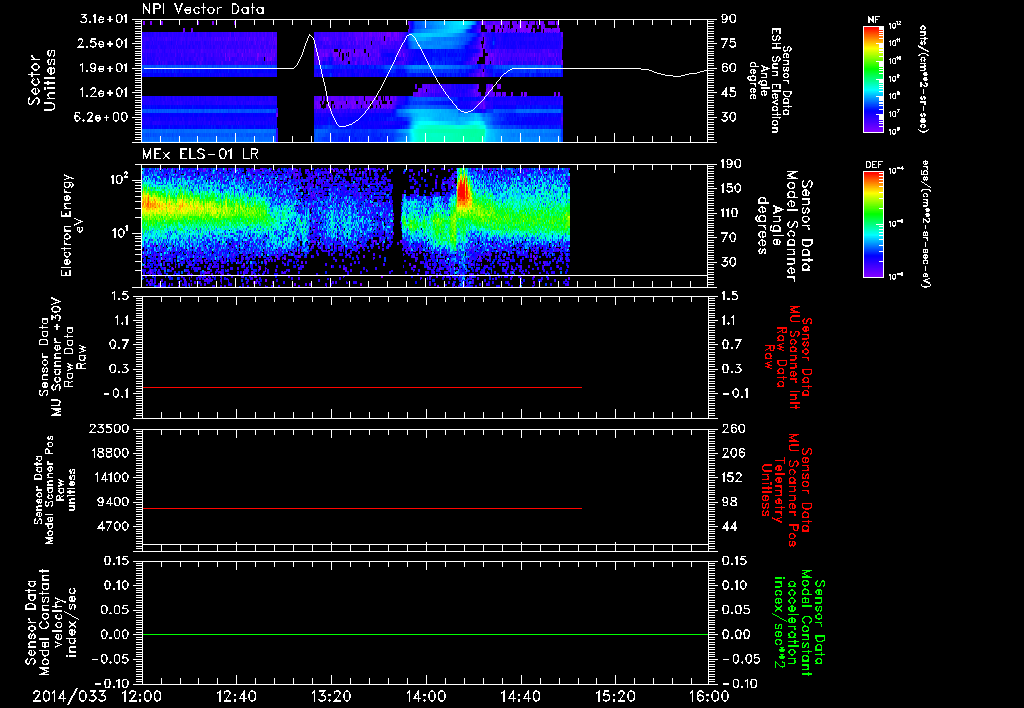Screen dimensions: 1024x708
Task: Click the 12:40 time axis label
Action: (x=236, y=696)
